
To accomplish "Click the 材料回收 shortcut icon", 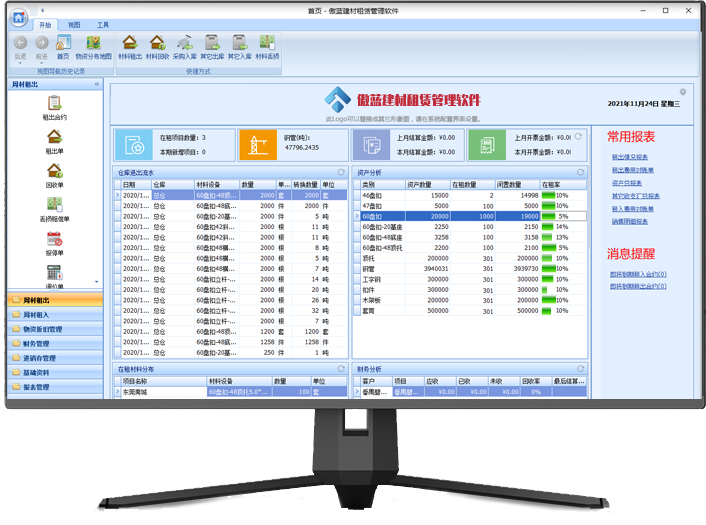I will coord(157,46).
